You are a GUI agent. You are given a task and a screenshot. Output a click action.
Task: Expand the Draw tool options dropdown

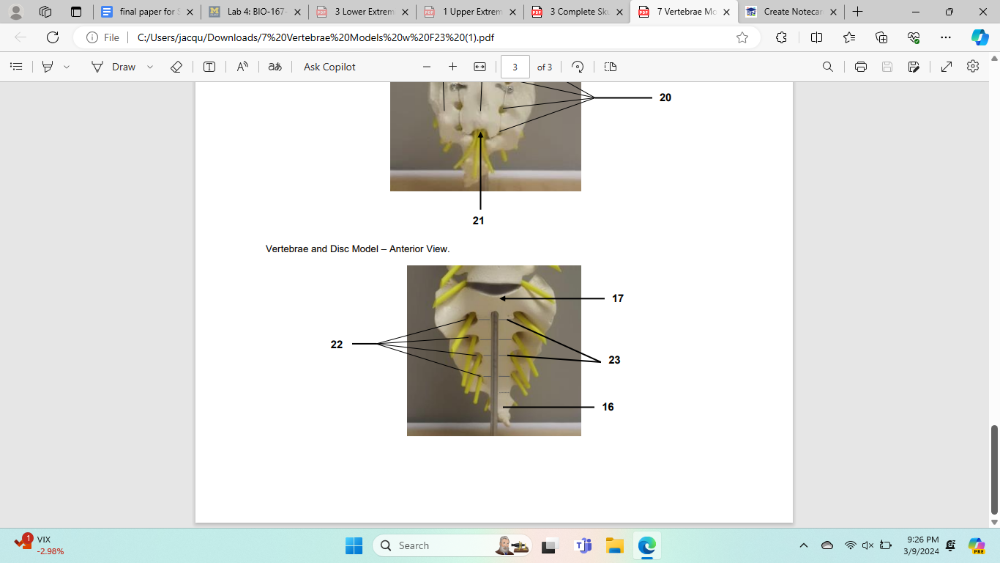click(x=150, y=67)
